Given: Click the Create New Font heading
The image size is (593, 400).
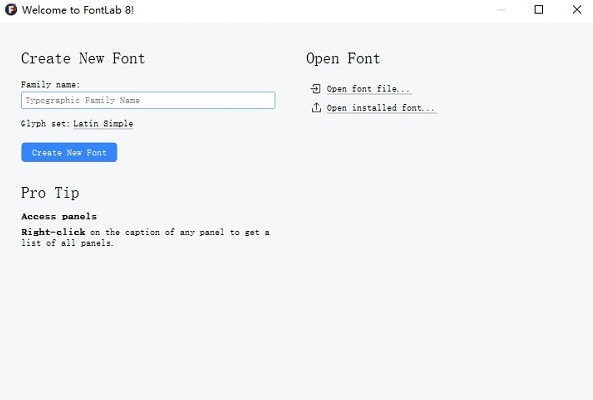Looking at the screenshot, I should (83, 59).
